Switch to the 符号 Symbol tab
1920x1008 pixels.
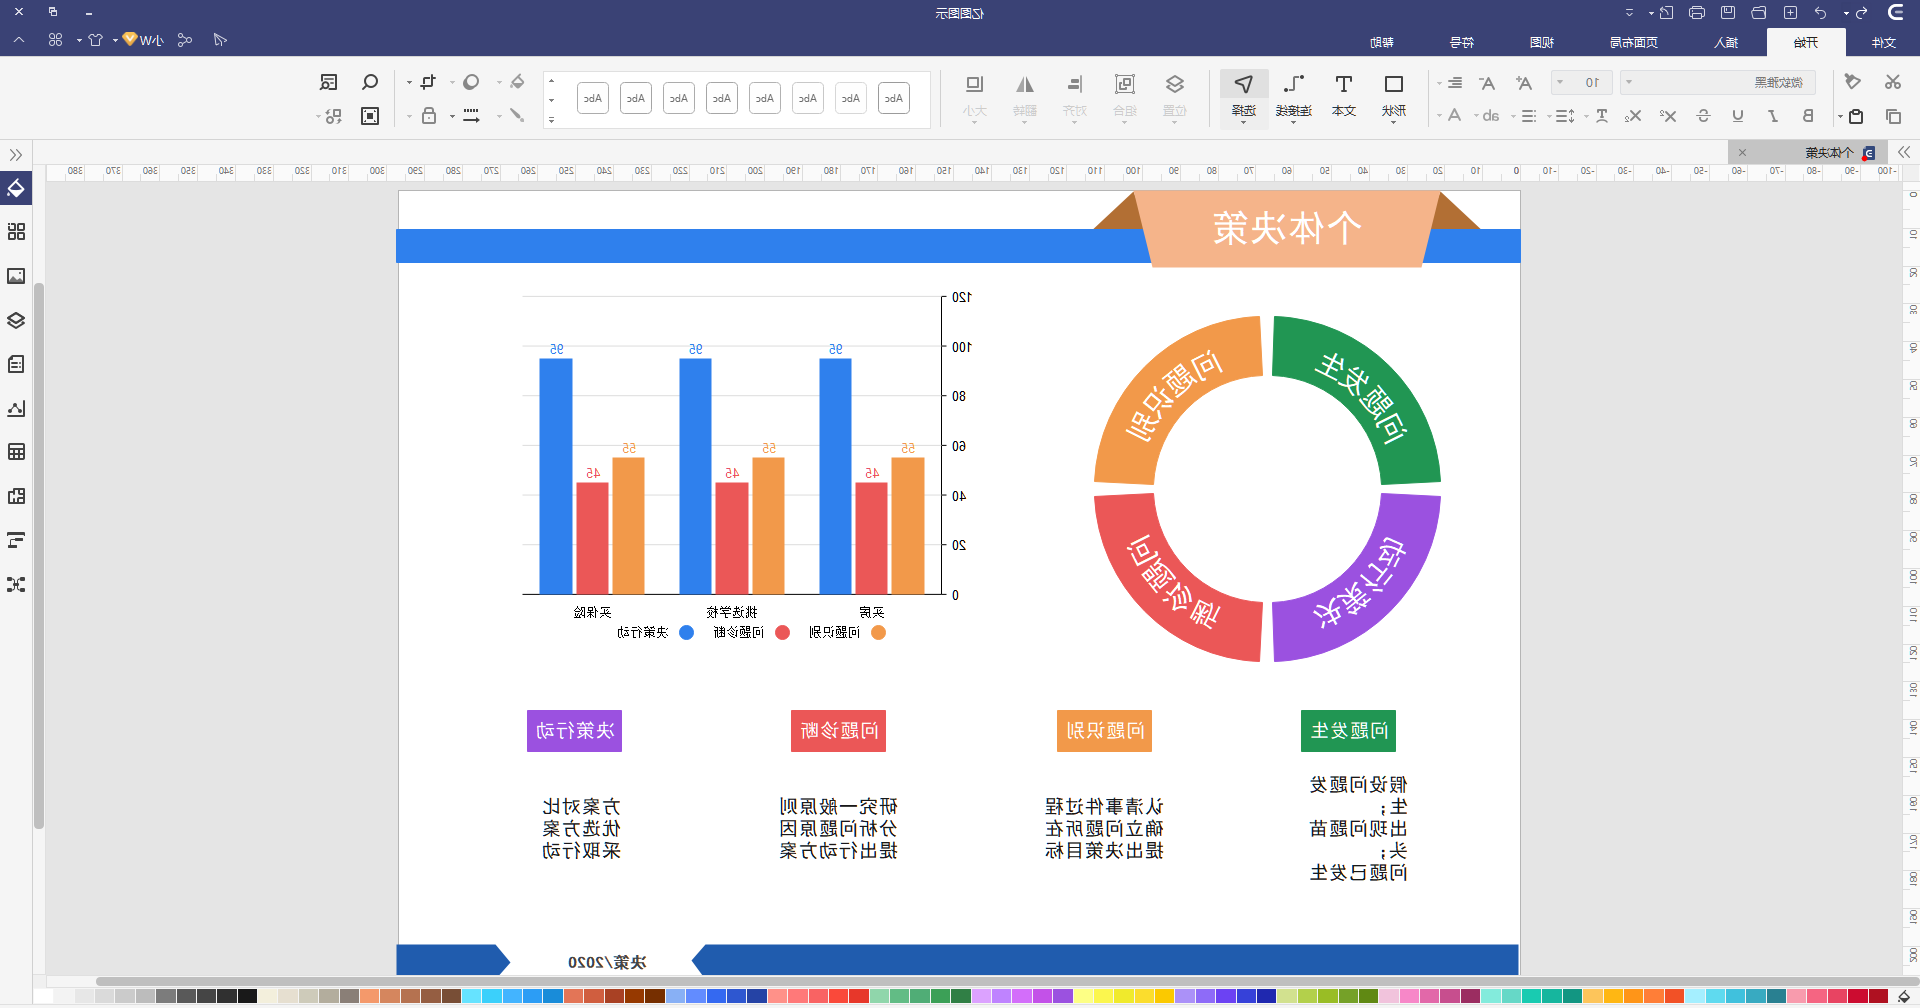tap(1462, 42)
